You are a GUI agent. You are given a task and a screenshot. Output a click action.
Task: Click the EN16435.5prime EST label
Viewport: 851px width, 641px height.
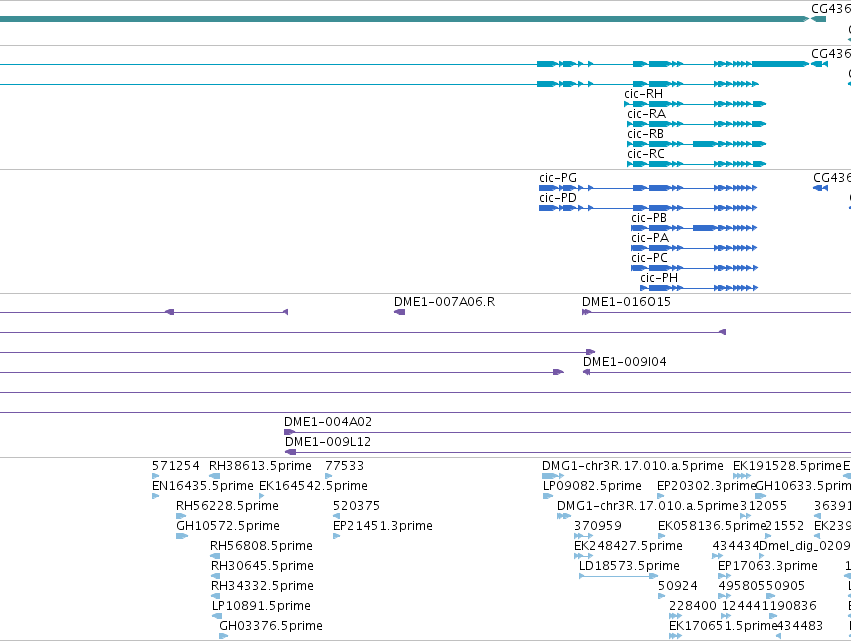click(202, 486)
